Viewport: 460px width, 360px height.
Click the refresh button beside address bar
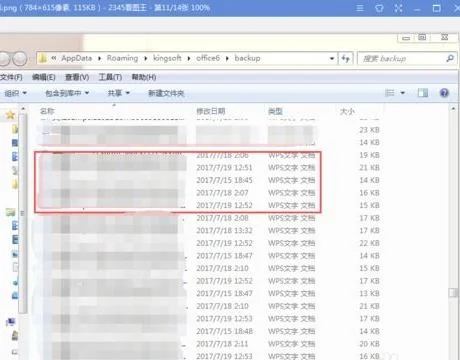click(x=346, y=59)
